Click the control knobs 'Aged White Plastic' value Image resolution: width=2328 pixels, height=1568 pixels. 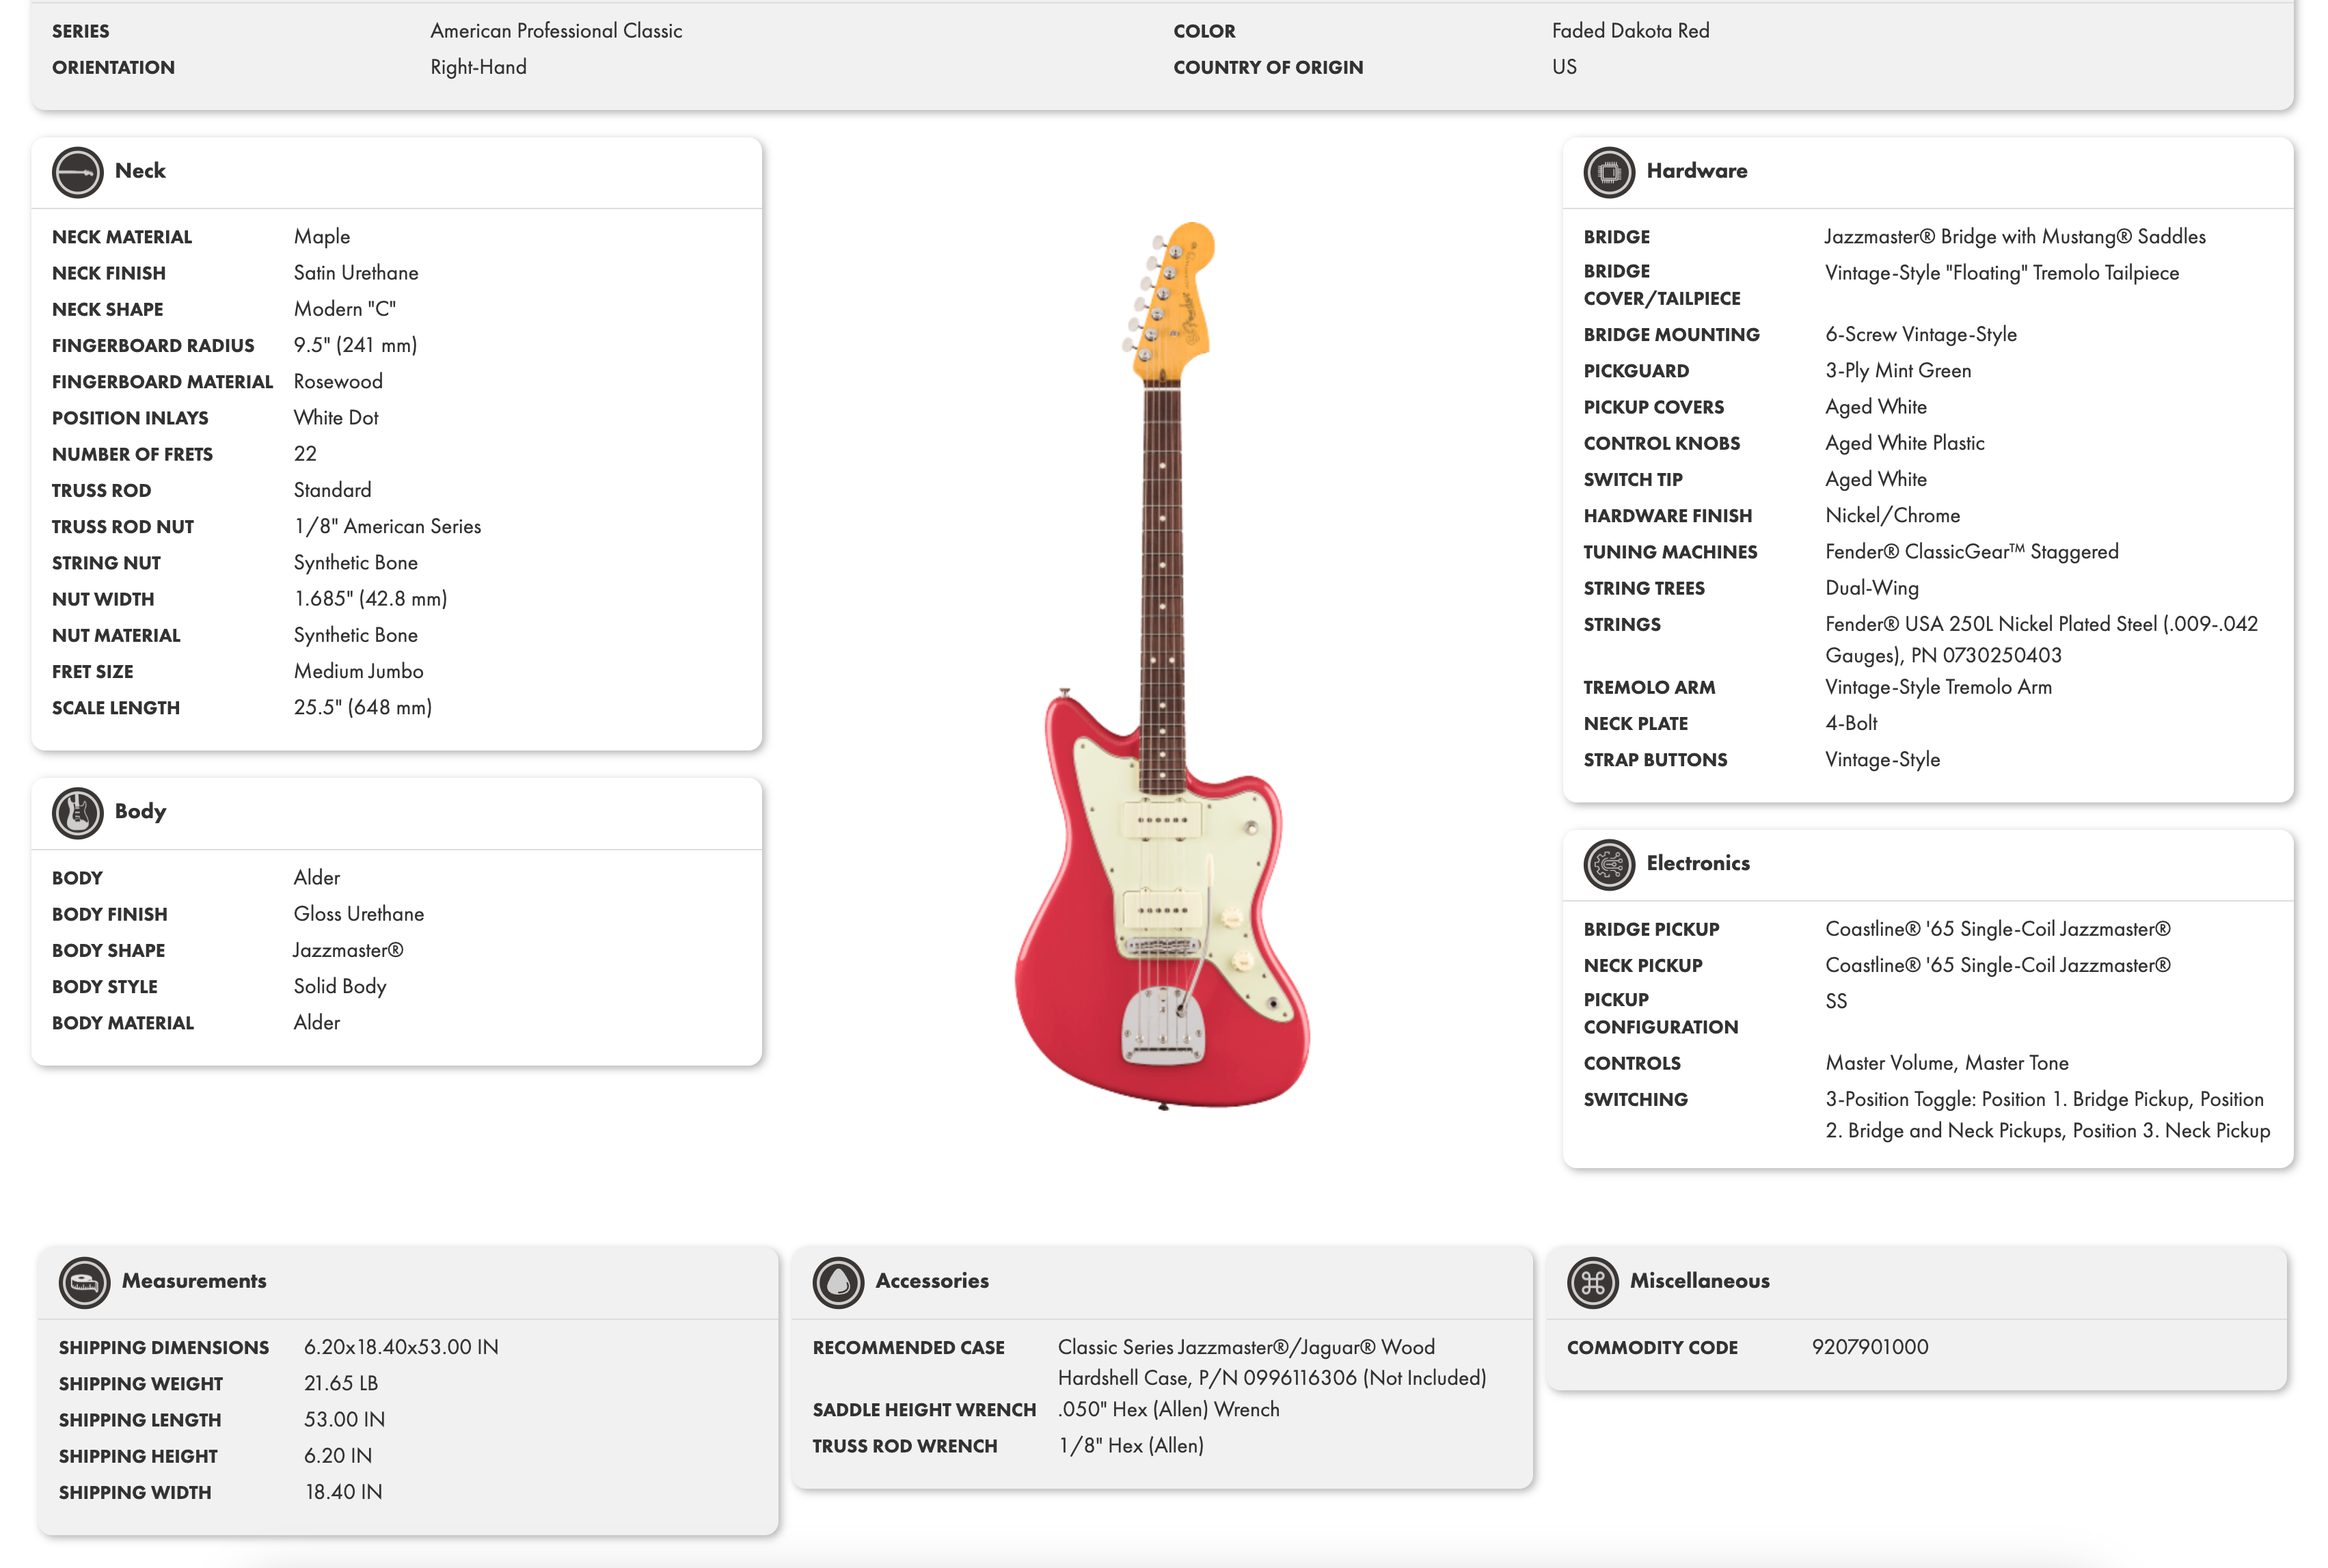(1904, 443)
